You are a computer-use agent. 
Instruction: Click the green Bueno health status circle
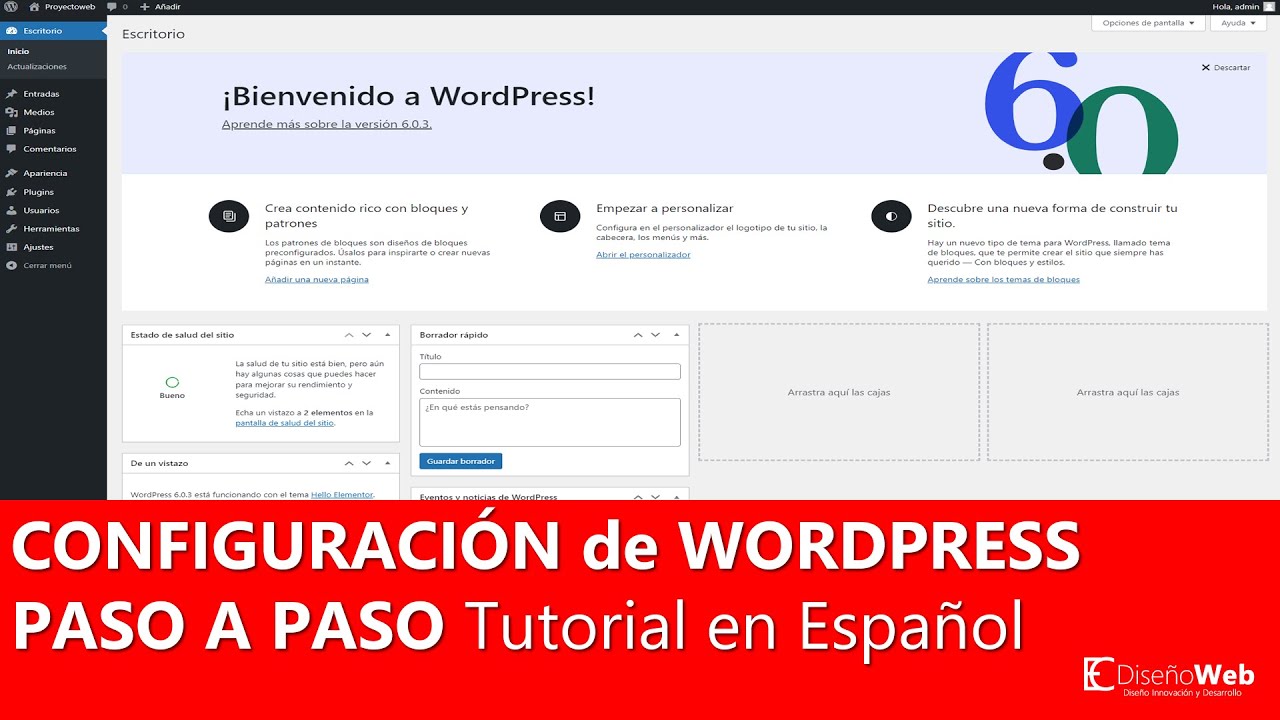point(172,382)
